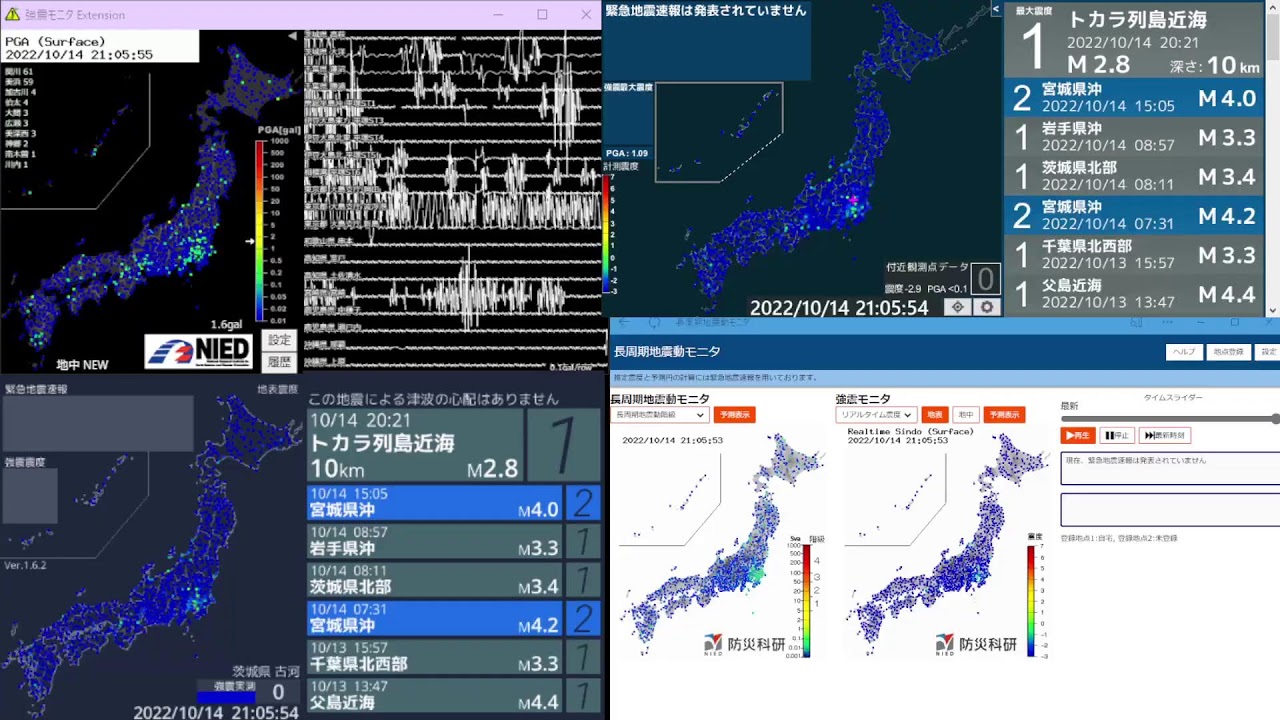The width and height of the screenshot is (1280, 720).
Task: Click the warning triangle icon in the Extension title bar
Action: pyautogui.click(x=12, y=14)
